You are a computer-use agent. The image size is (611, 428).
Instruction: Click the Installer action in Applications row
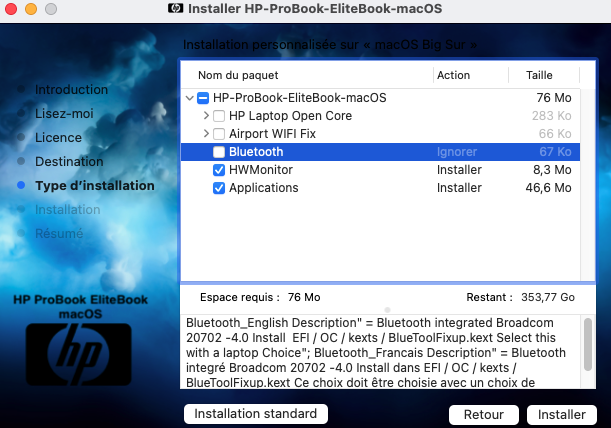[459, 187]
